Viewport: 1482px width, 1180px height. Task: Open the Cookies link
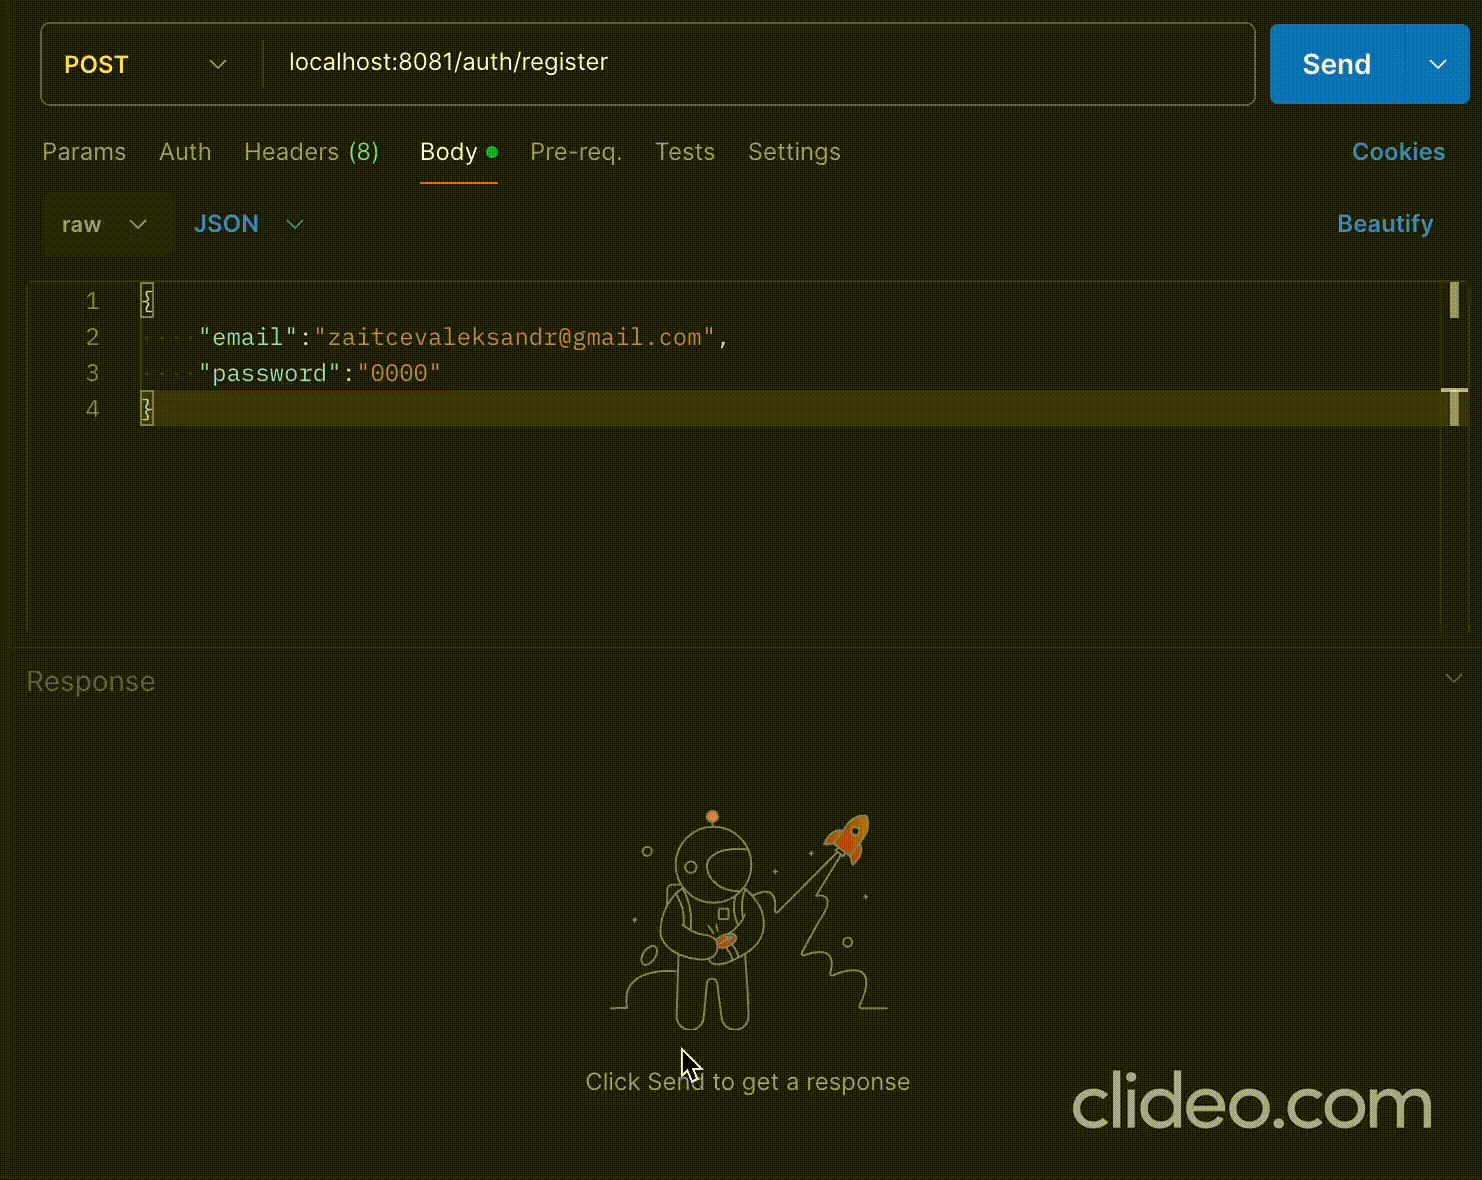(1398, 152)
